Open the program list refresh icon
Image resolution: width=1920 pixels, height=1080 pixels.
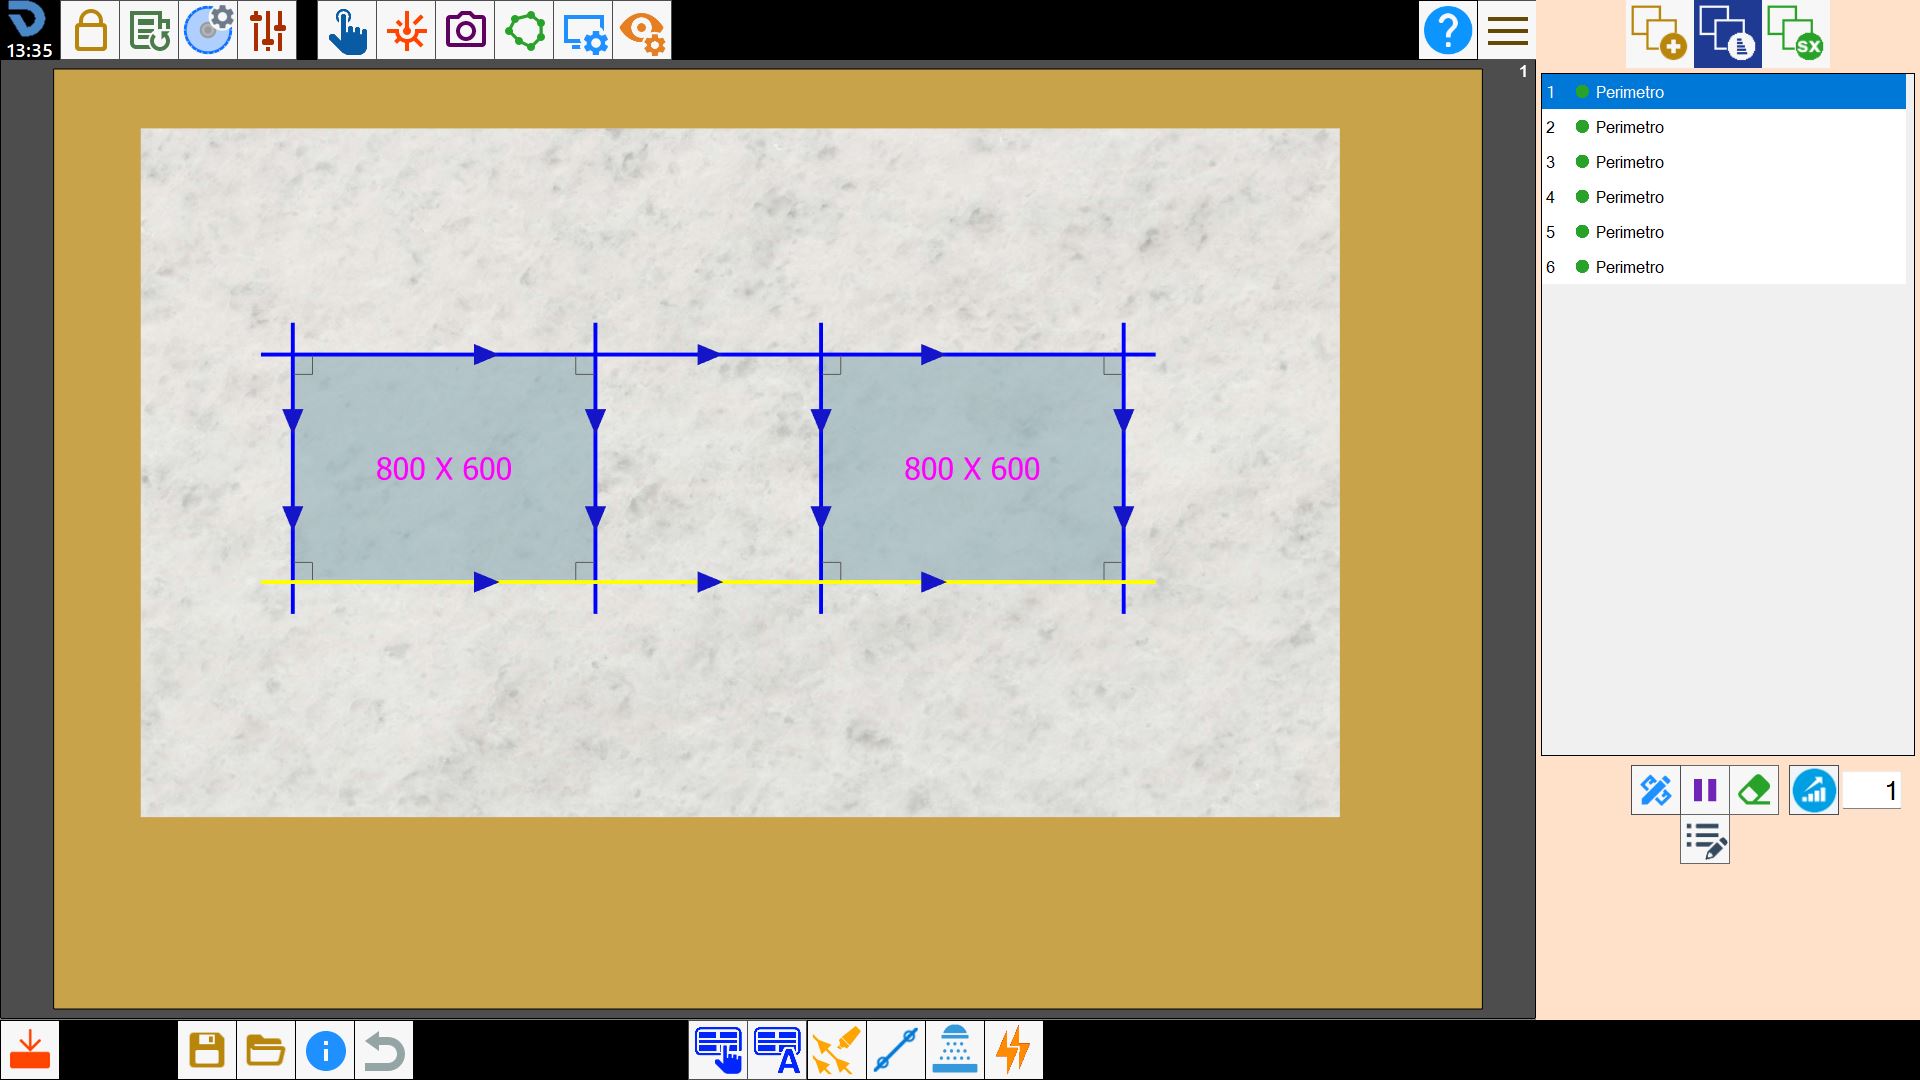pyautogui.click(x=149, y=30)
